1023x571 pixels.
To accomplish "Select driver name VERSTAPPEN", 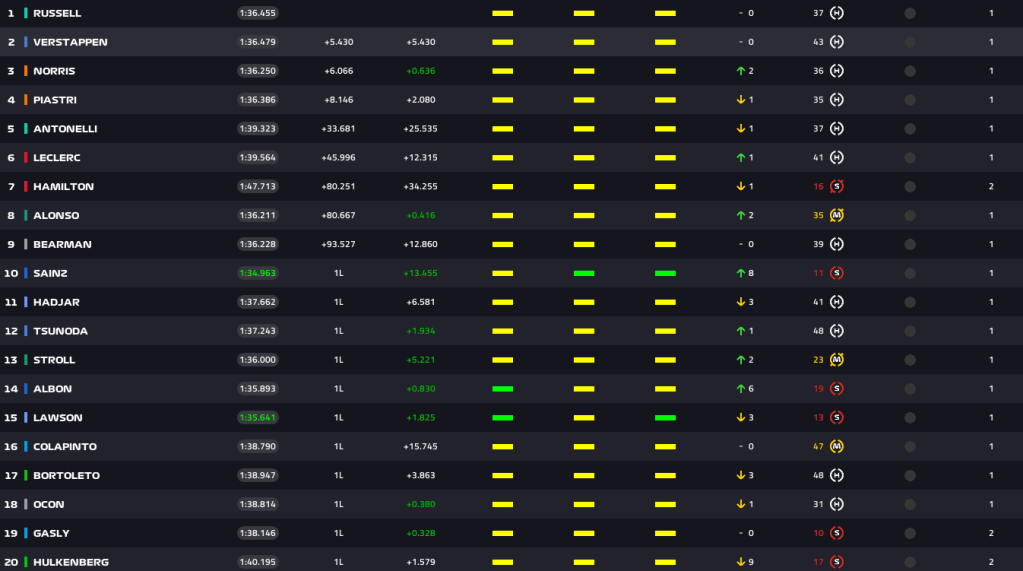I will [70, 42].
